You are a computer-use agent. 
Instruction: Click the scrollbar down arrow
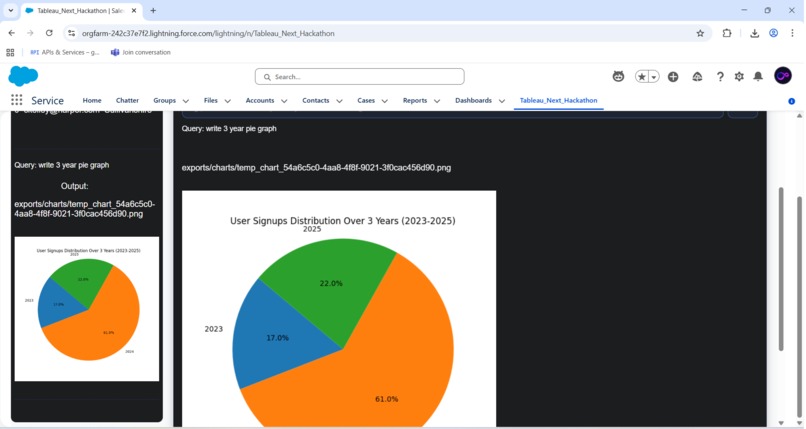click(799, 424)
